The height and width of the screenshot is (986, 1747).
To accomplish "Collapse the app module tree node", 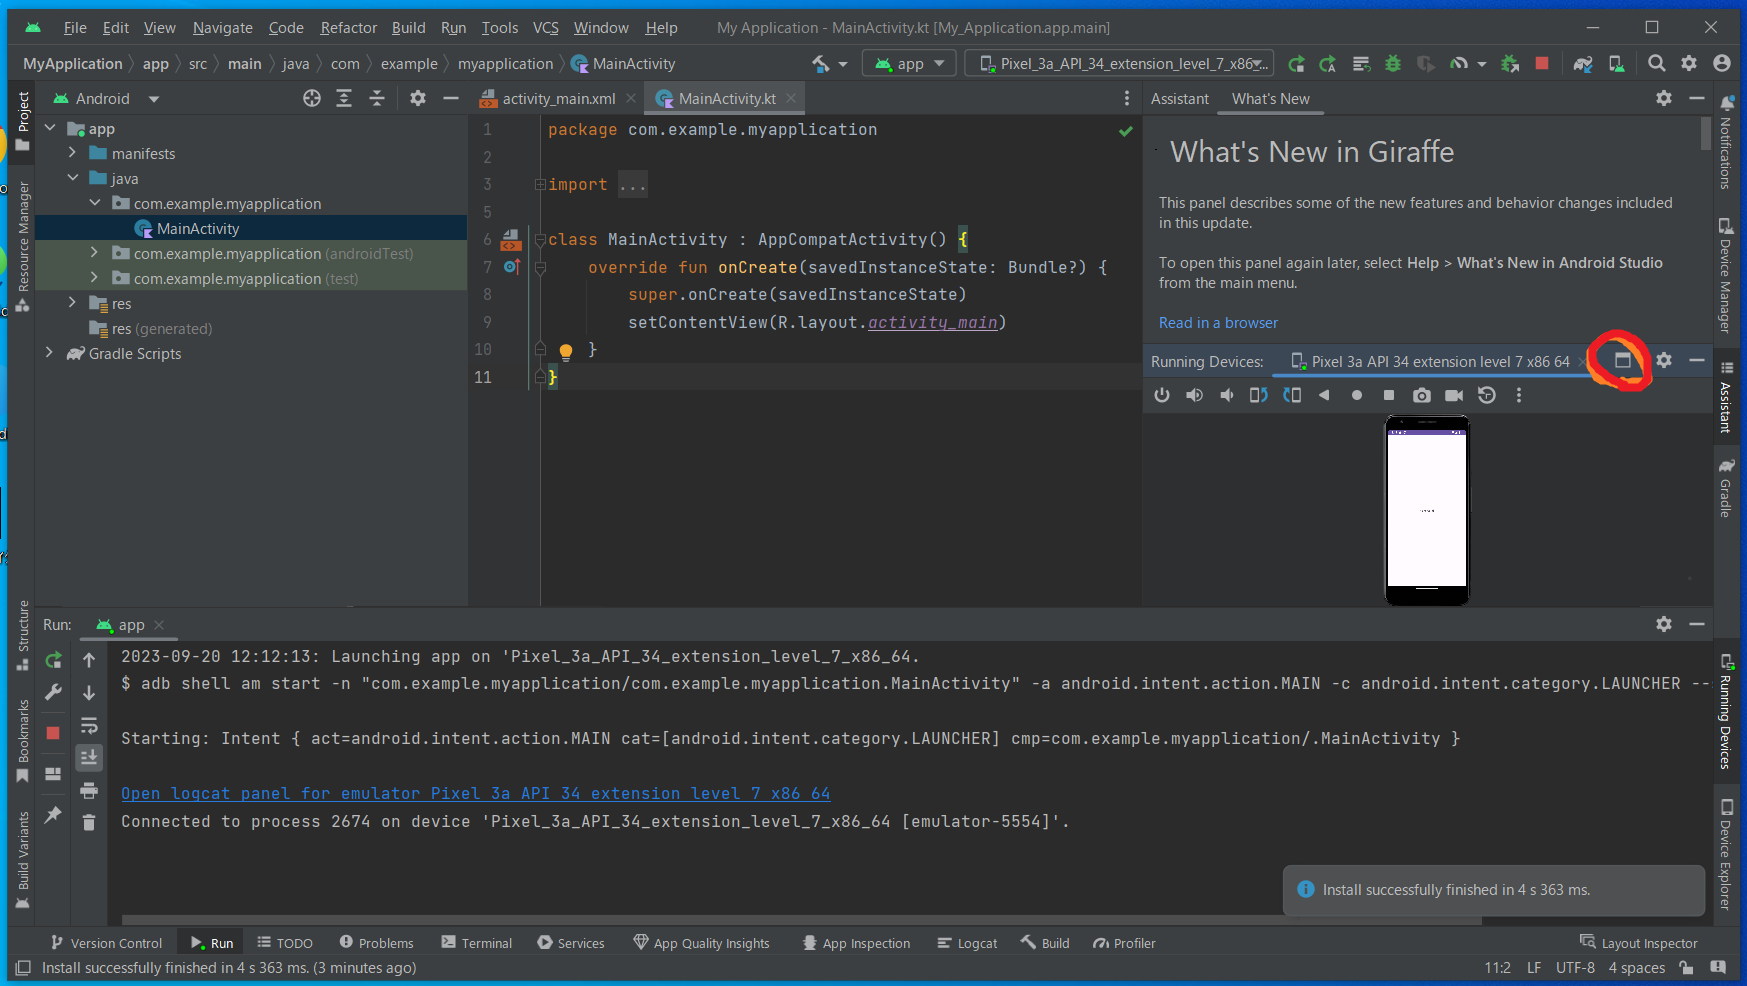I will coord(50,128).
